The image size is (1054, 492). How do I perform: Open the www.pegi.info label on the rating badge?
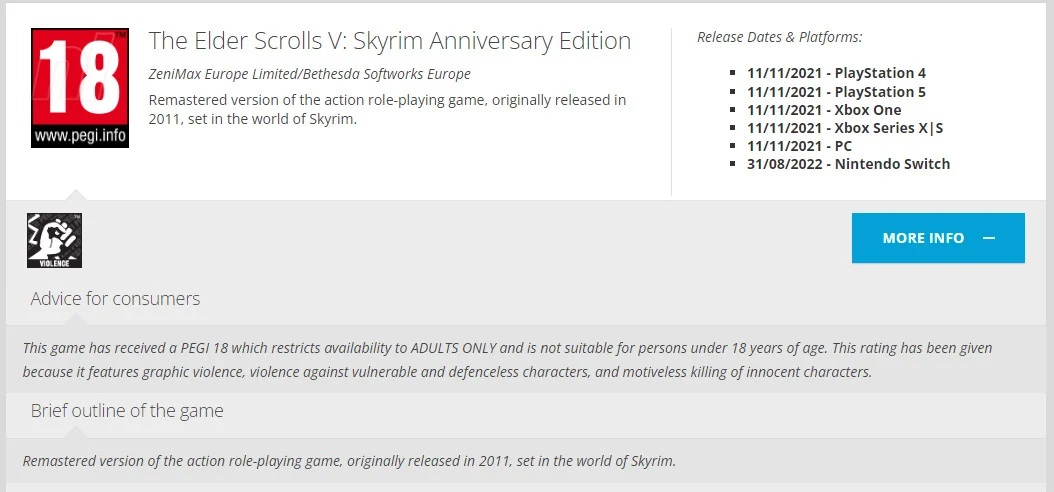pyautogui.click(x=80, y=136)
